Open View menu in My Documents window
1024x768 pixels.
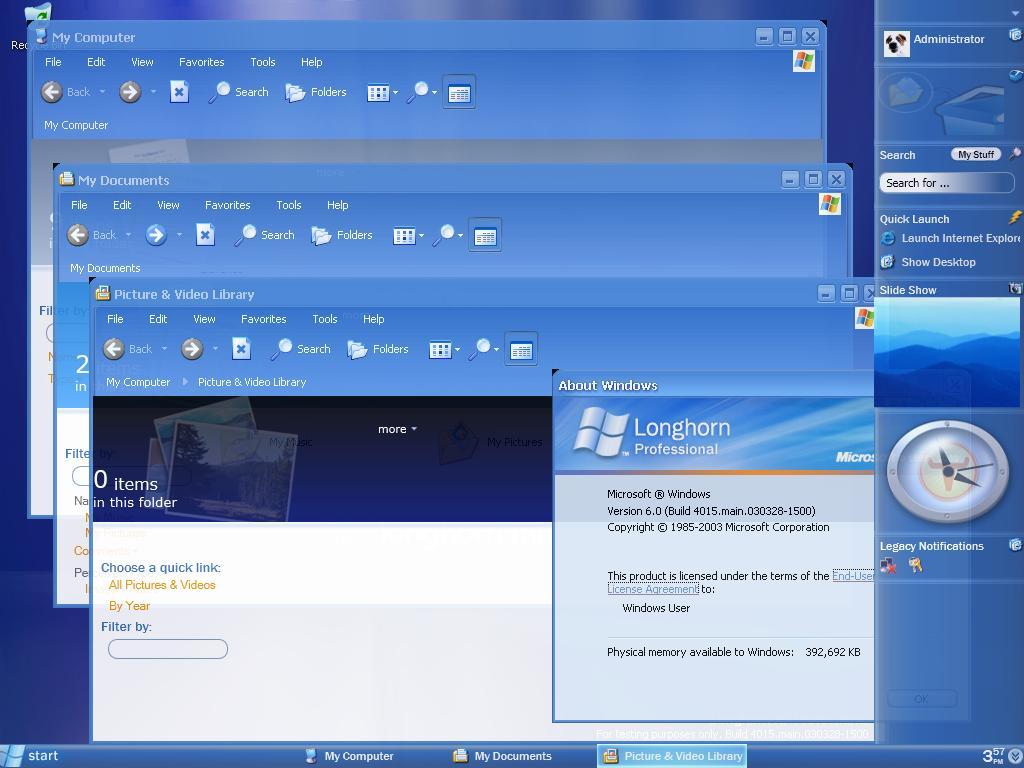[x=168, y=205]
